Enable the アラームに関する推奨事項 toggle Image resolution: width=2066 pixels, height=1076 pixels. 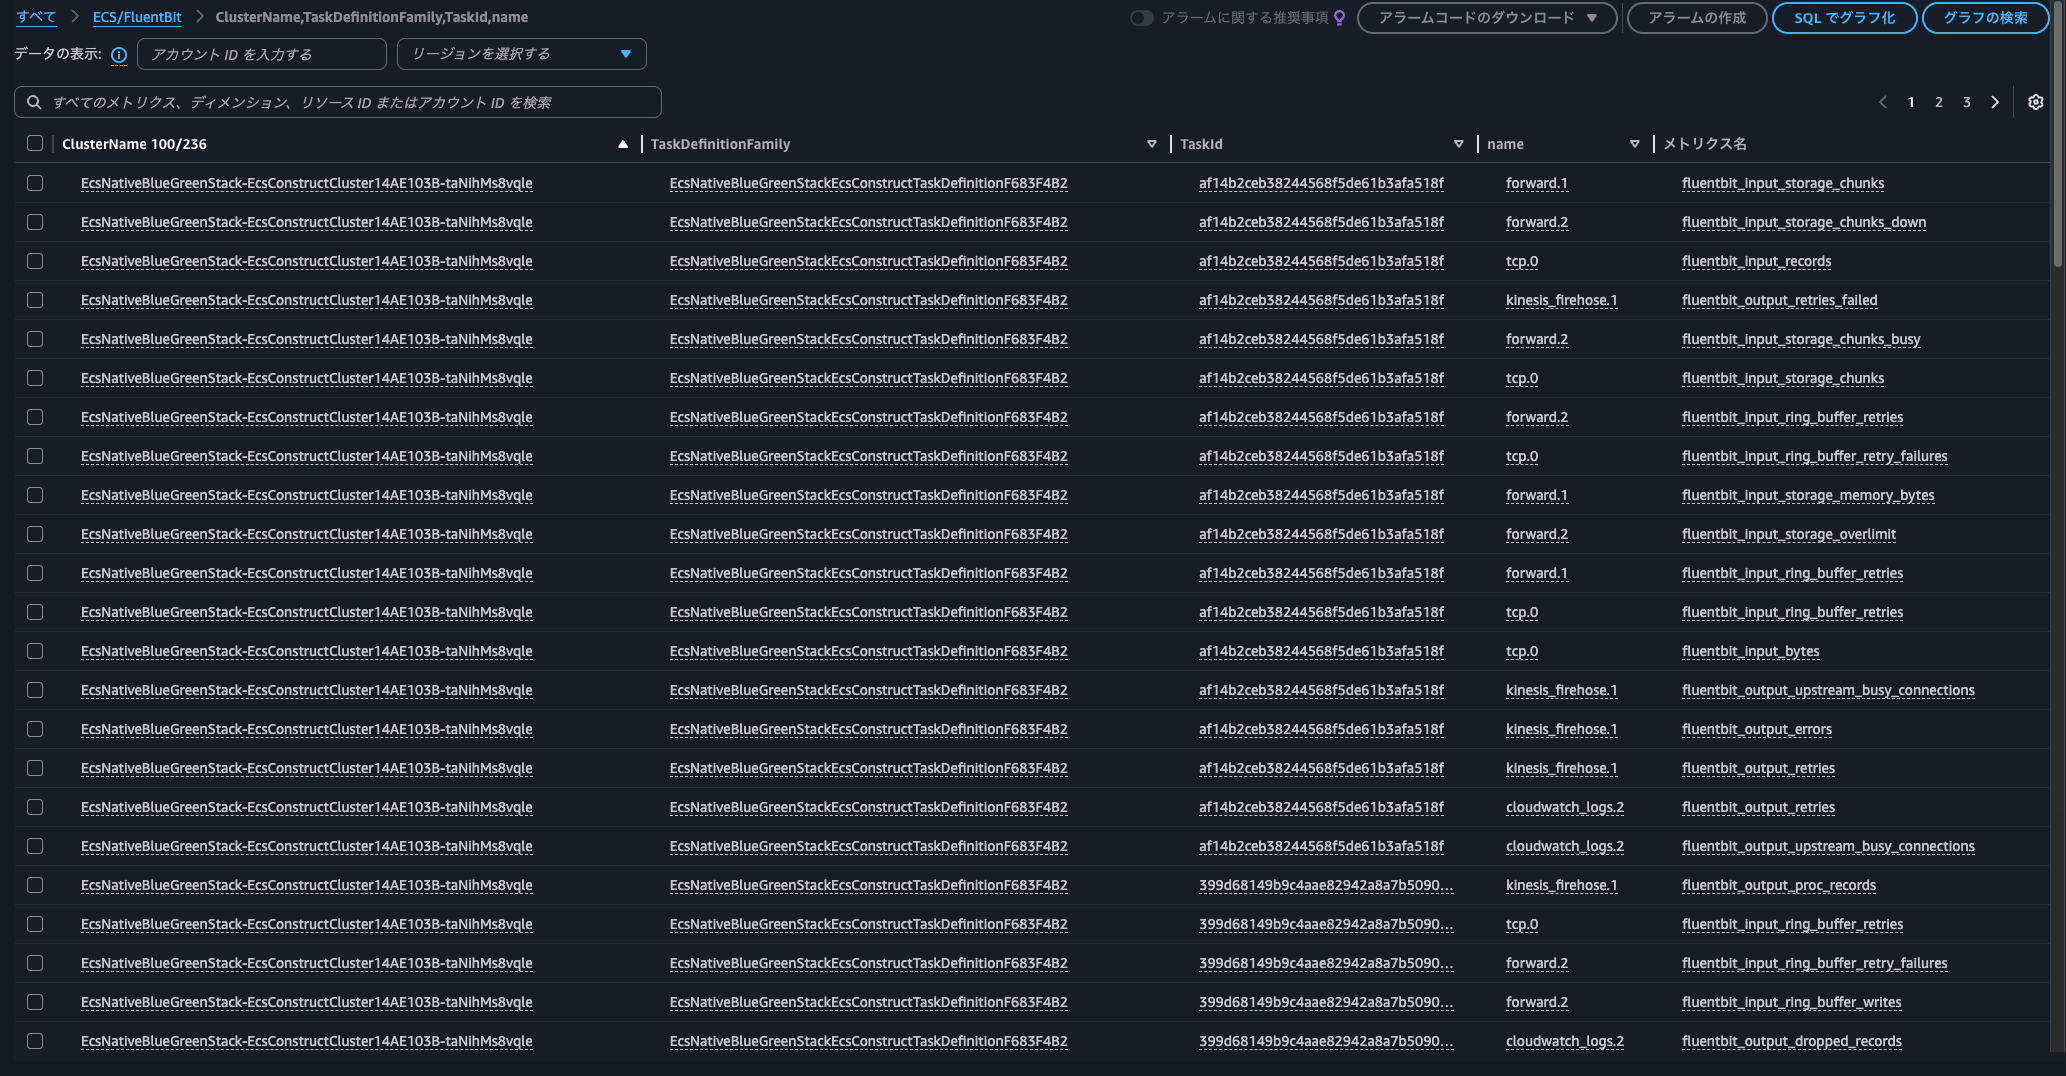(x=1140, y=16)
